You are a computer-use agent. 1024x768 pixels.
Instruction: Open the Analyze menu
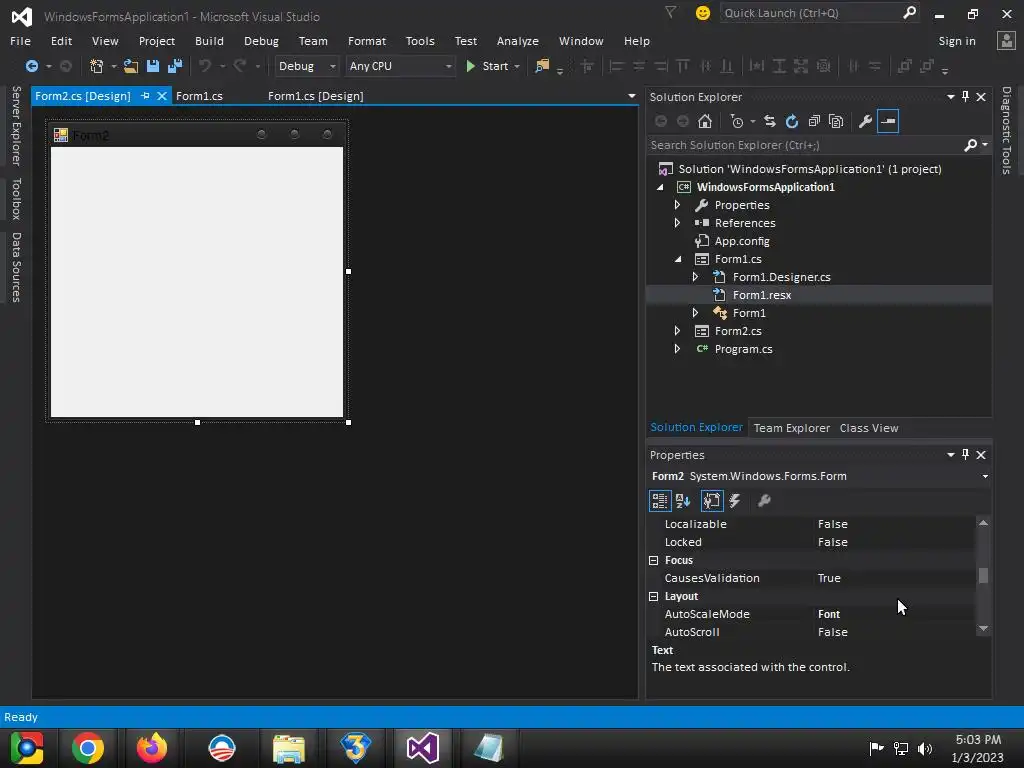(517, 41)
